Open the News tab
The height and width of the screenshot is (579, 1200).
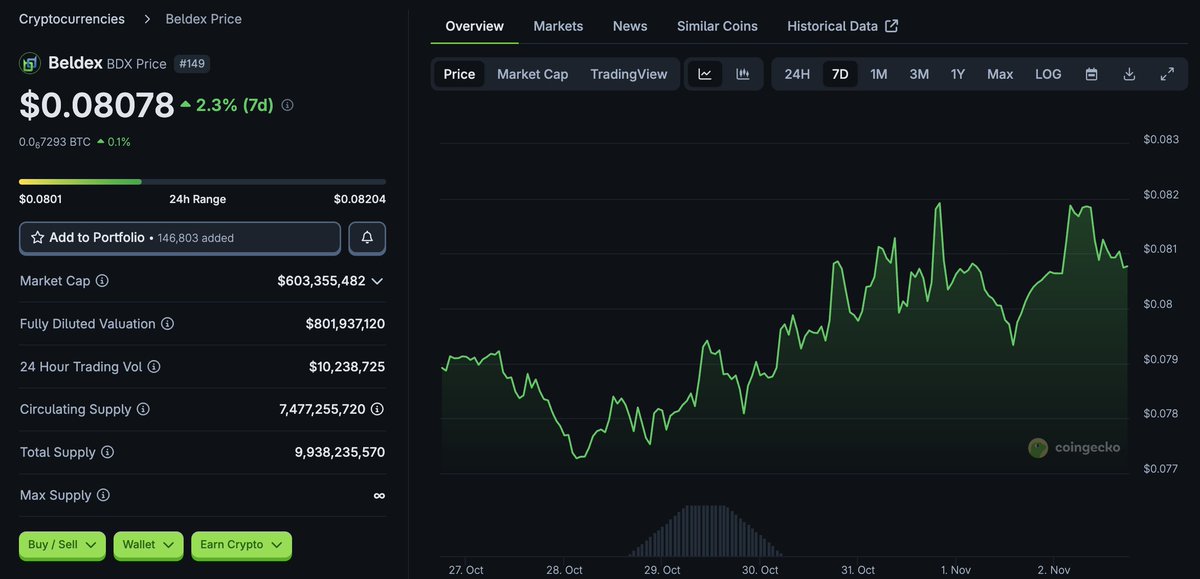[x=629, y=26]
